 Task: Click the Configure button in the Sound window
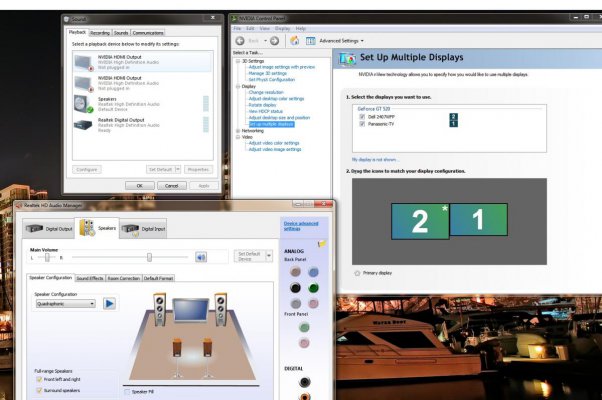[87, 170]
